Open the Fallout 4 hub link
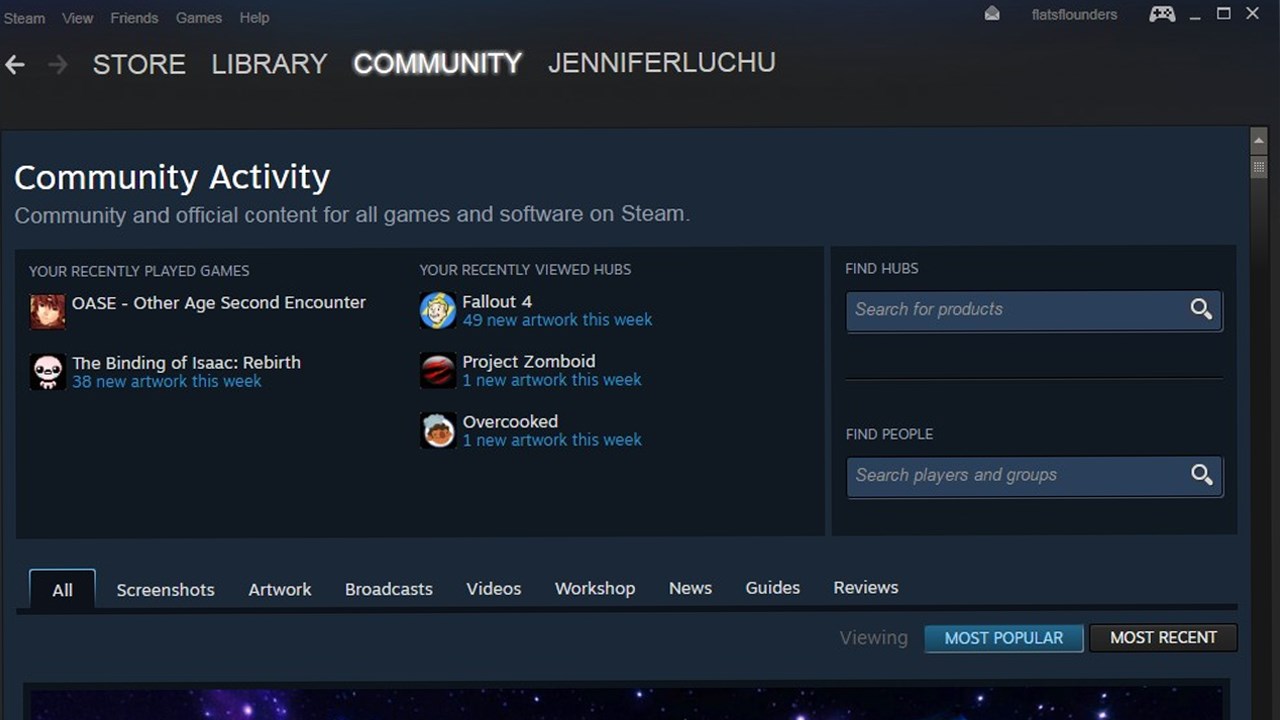This screenshot has width=1280, height=720. pyautogui.click(x=497, y=301)
